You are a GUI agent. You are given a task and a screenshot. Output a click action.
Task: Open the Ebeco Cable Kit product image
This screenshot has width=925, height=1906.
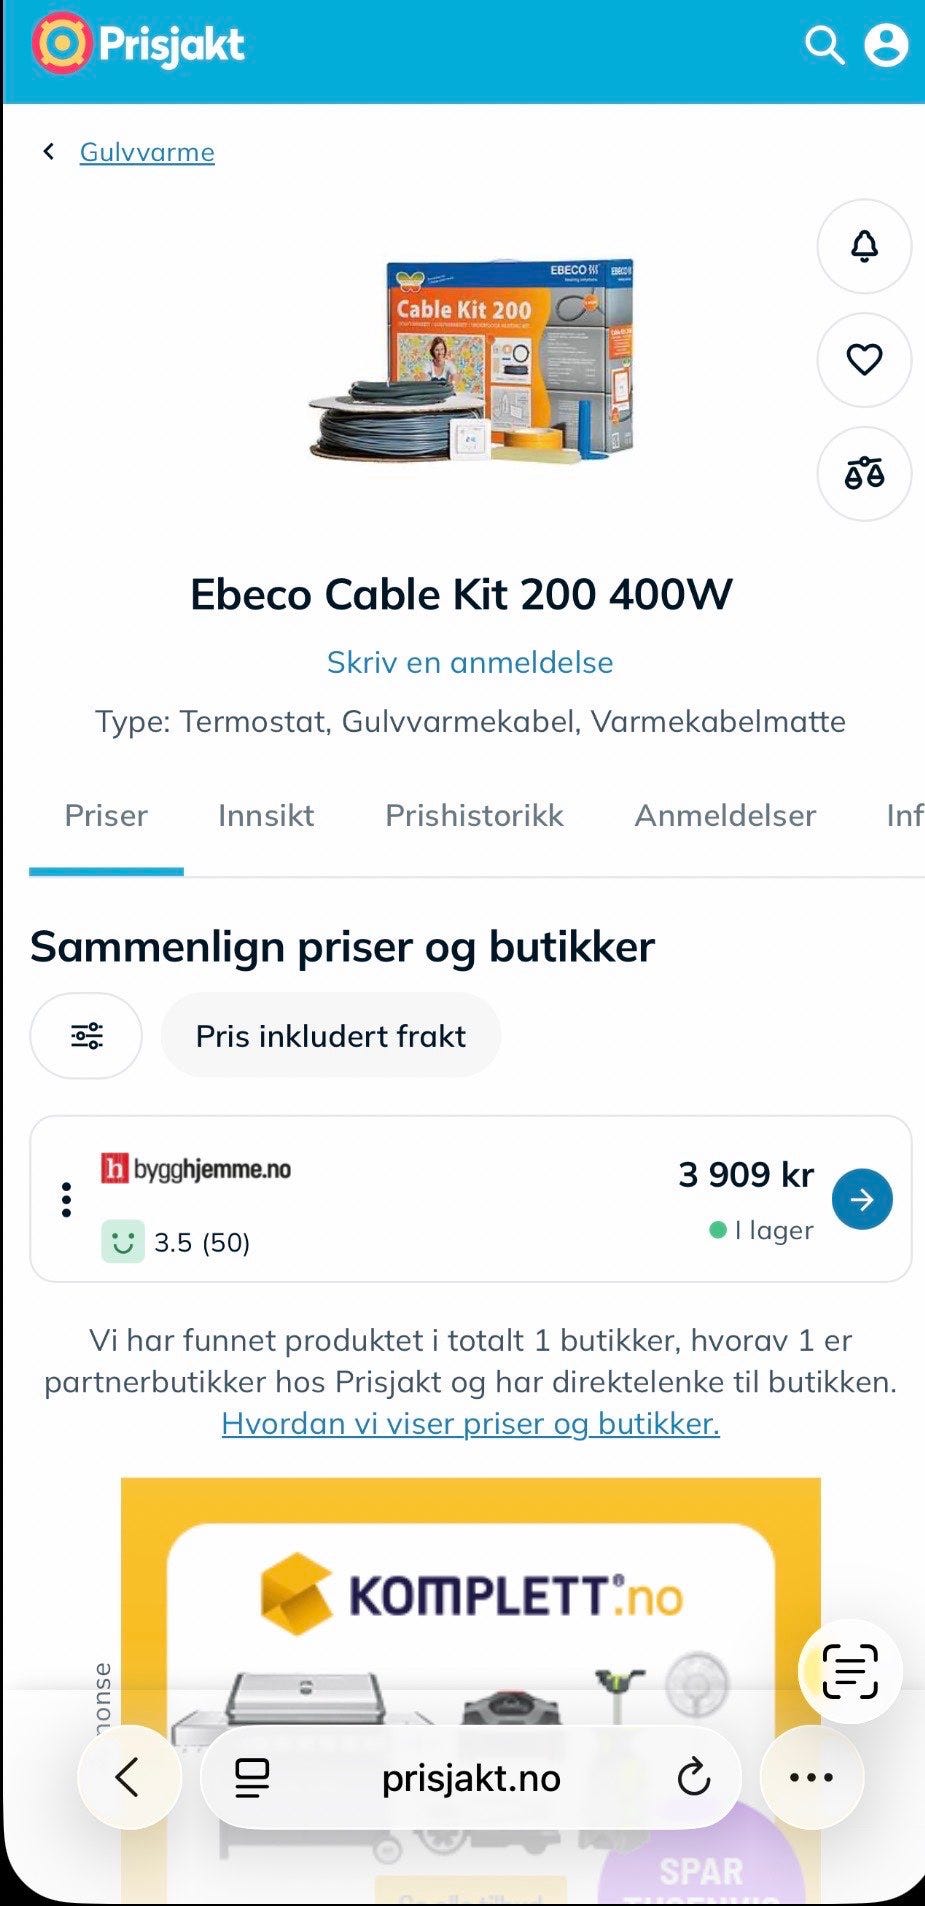(x=472, y=361)
